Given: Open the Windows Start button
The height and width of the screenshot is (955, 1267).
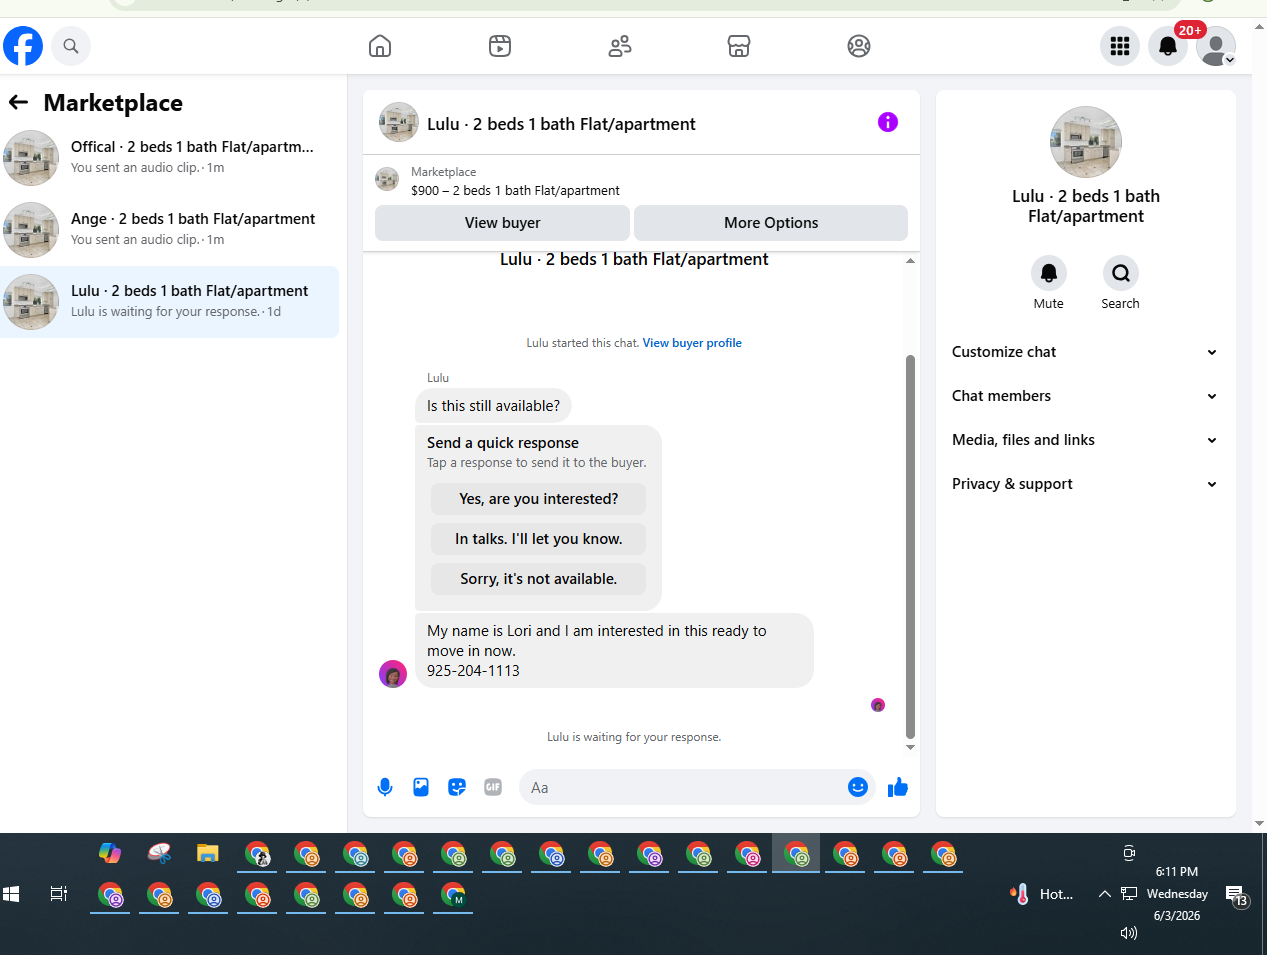Looking at the screenshot, I should click(11, 894).
